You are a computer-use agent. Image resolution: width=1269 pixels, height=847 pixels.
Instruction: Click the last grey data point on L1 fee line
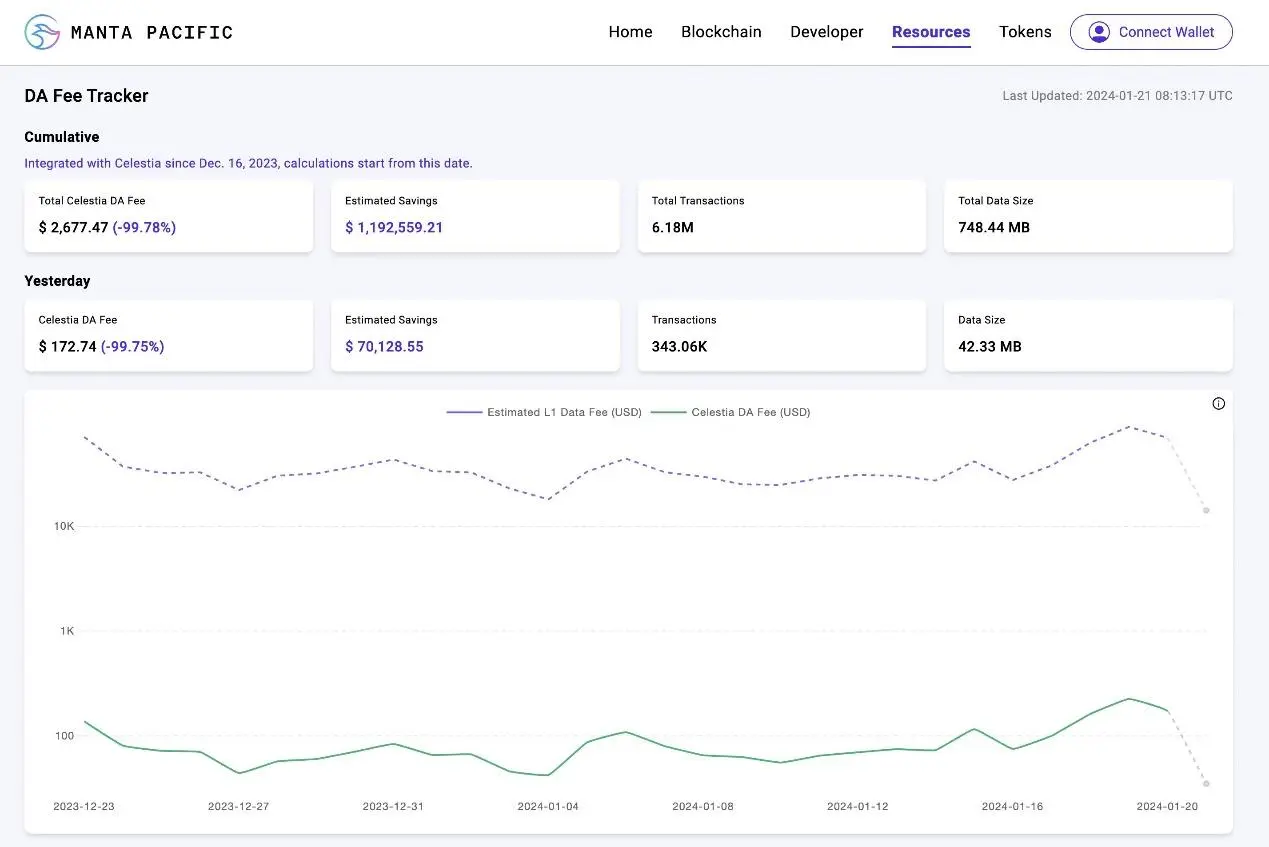click(1206, 511)
